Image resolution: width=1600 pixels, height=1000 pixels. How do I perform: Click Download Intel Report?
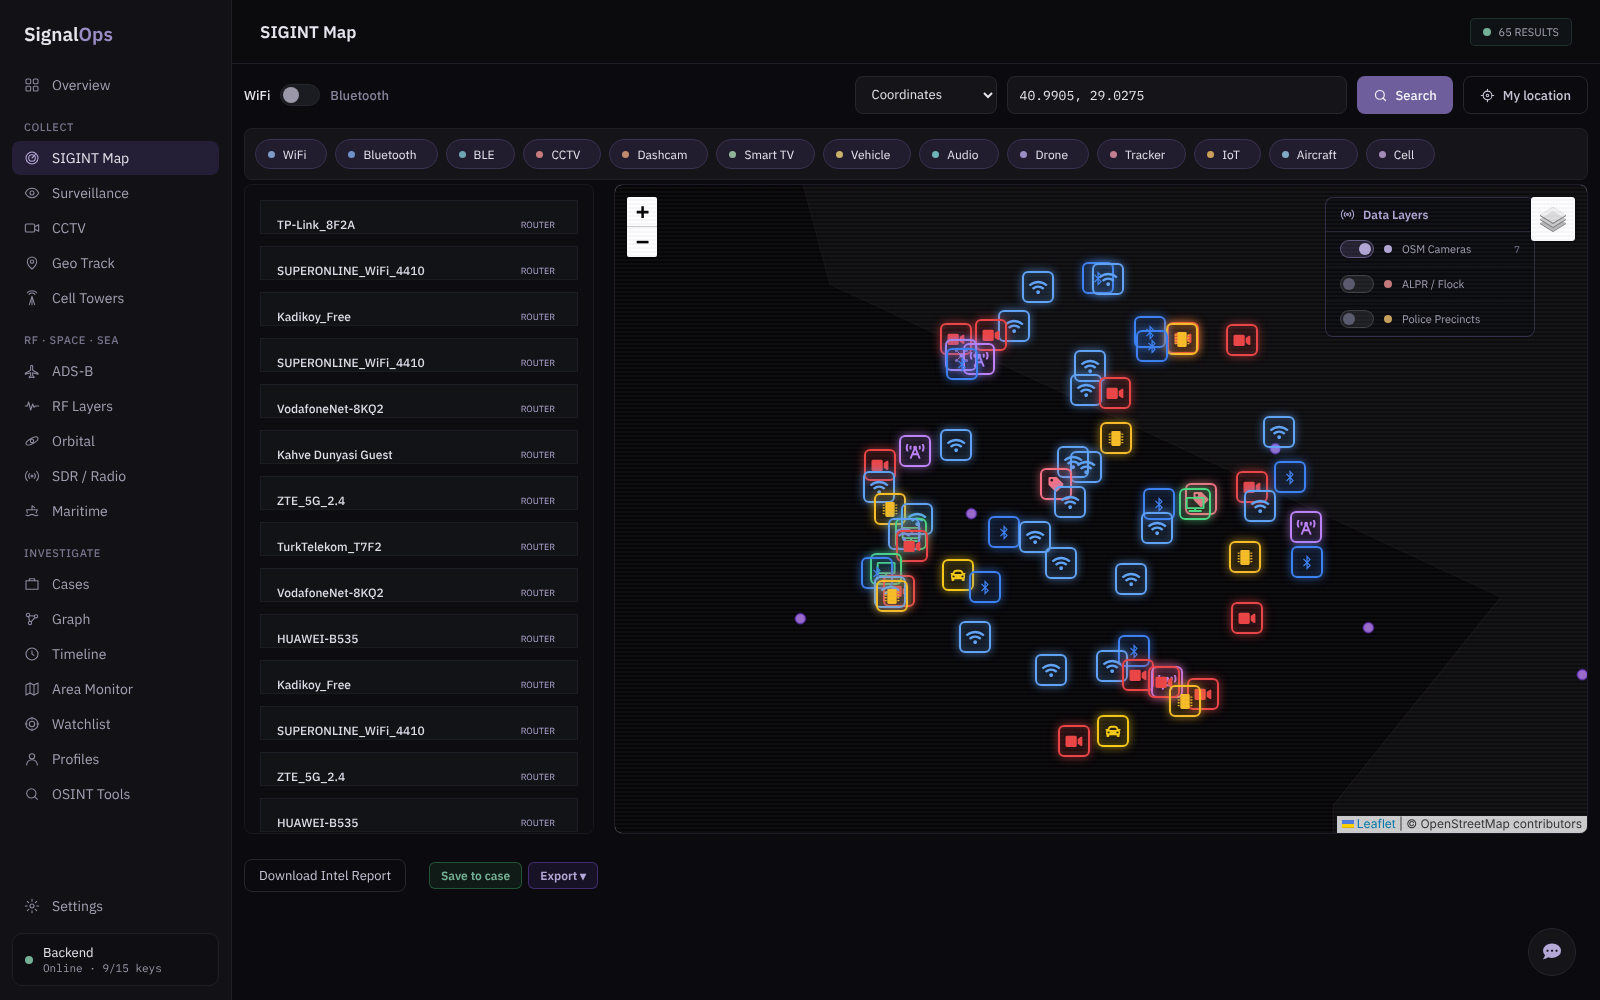point(325,876)
